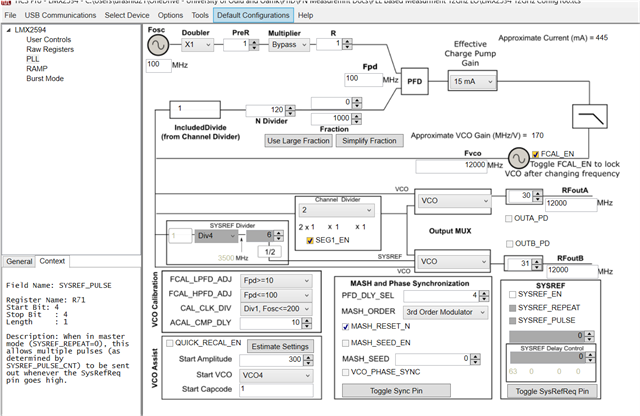The height and width of the screenshot is (416, 640).
Task: Click the RFoutB power stepper
Action: pyautogui.click(x=537, y=264)
